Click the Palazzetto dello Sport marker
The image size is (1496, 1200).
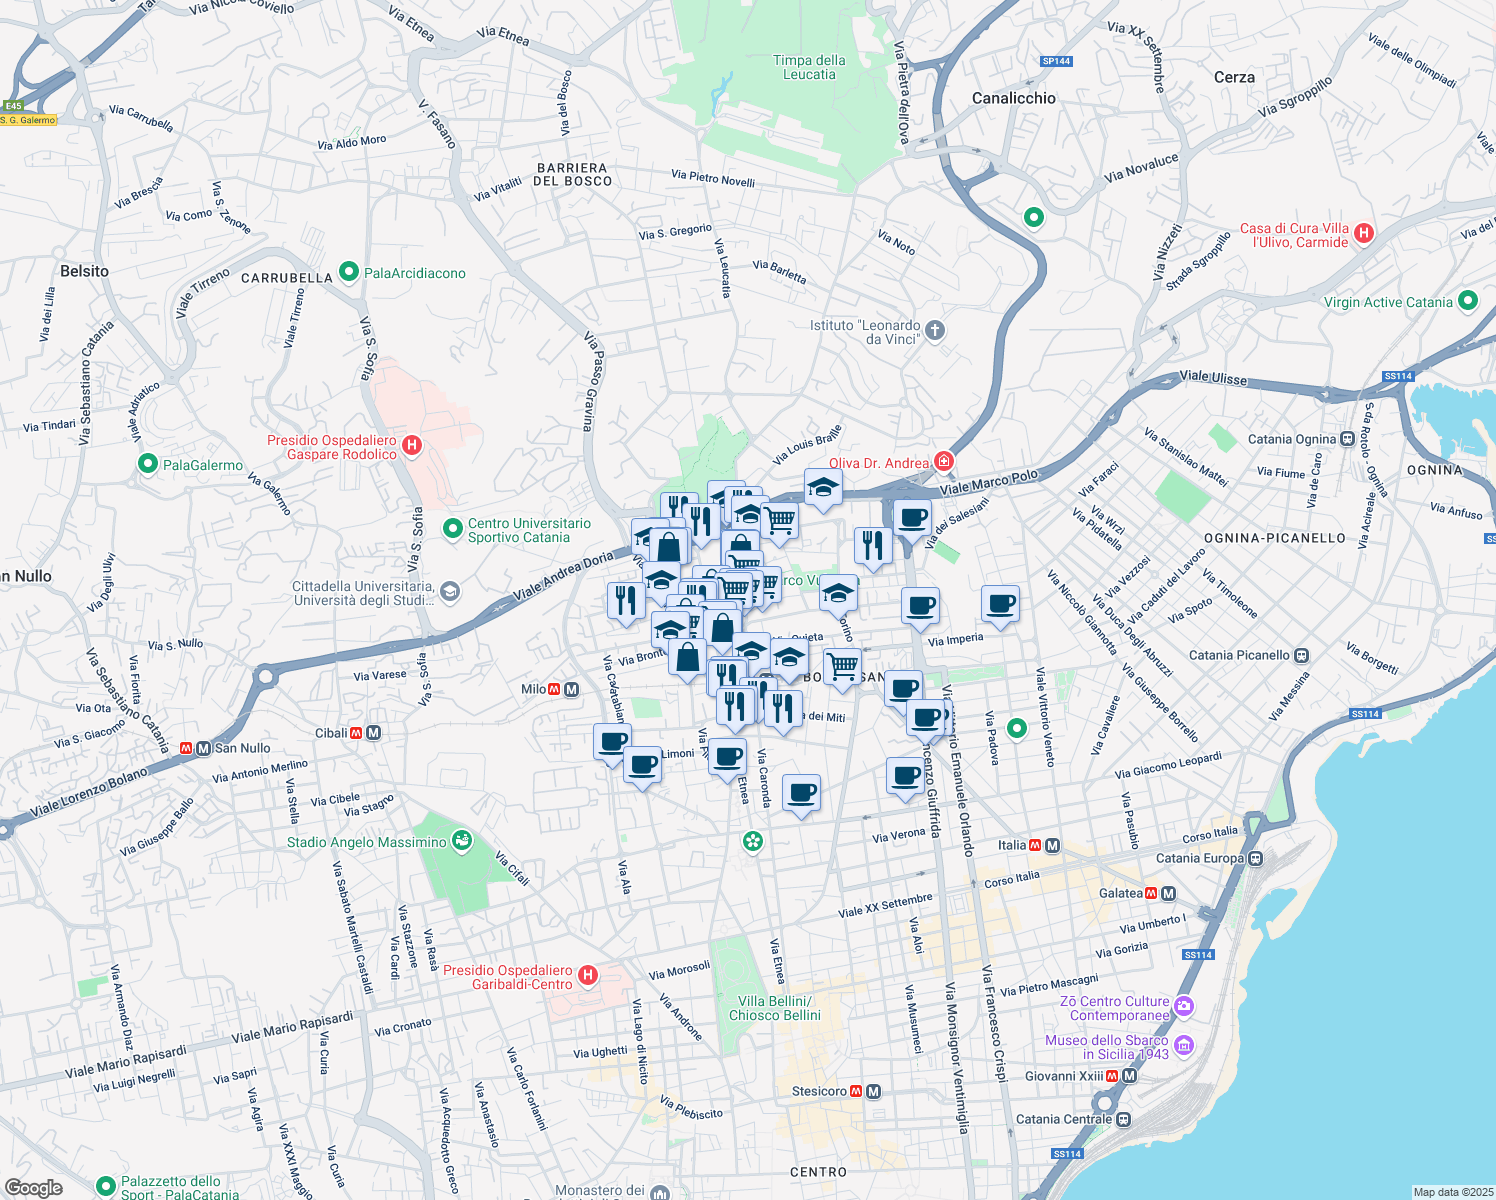106,1187
